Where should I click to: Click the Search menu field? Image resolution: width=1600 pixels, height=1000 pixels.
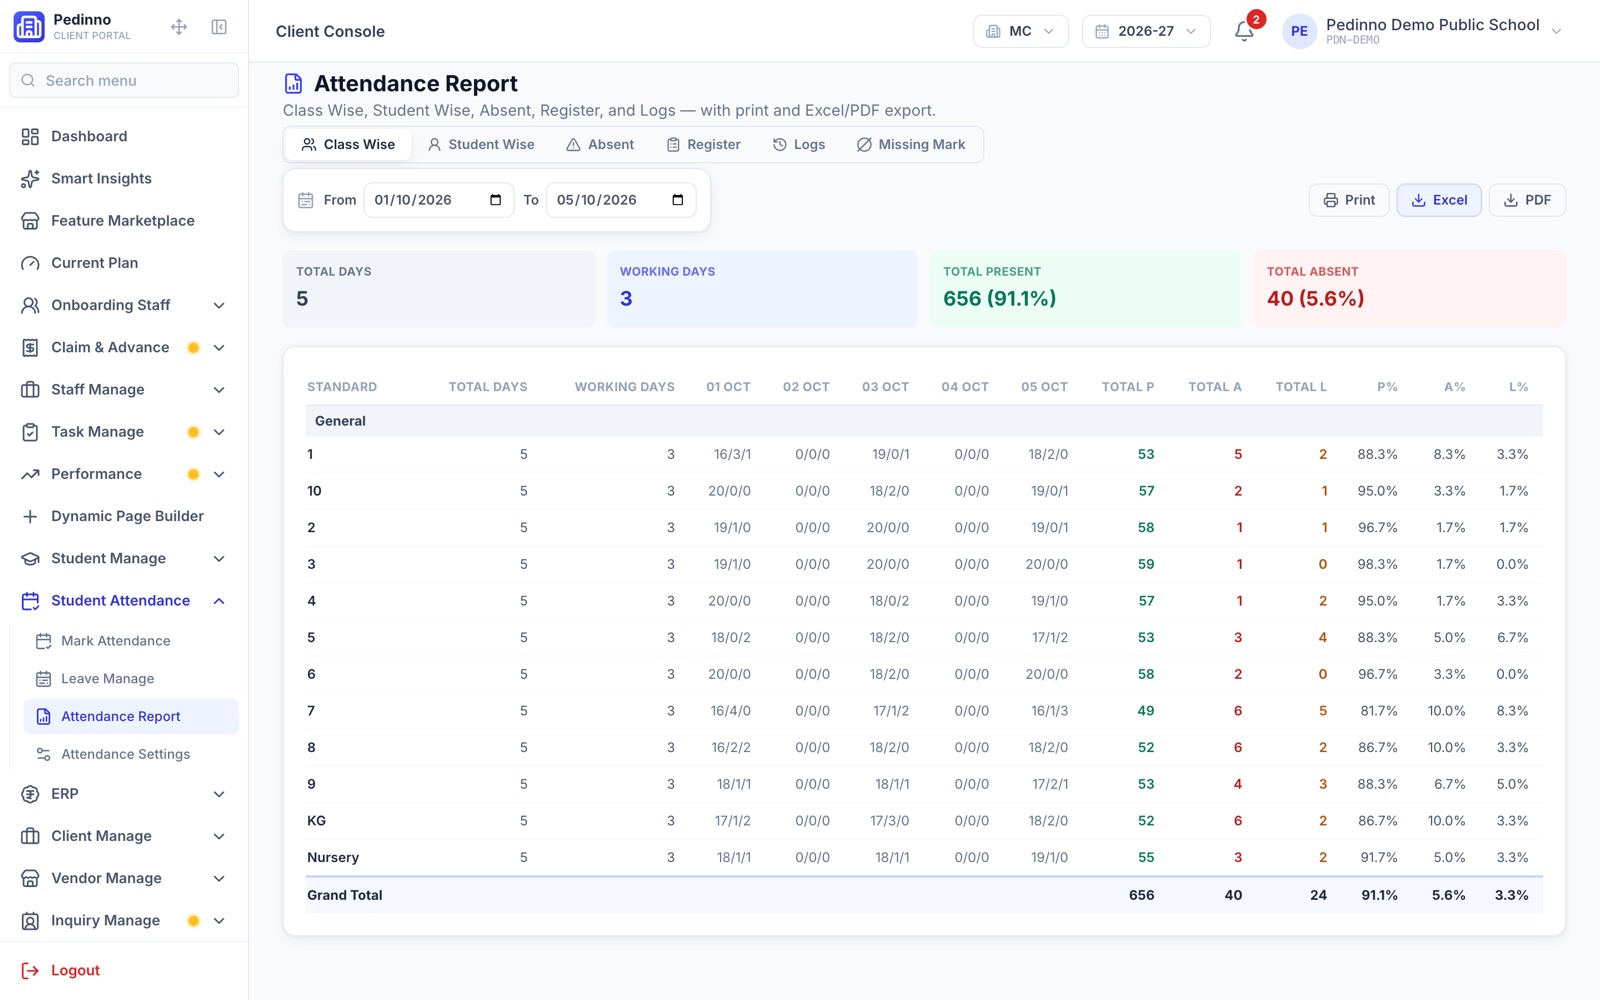pos(124,80)
